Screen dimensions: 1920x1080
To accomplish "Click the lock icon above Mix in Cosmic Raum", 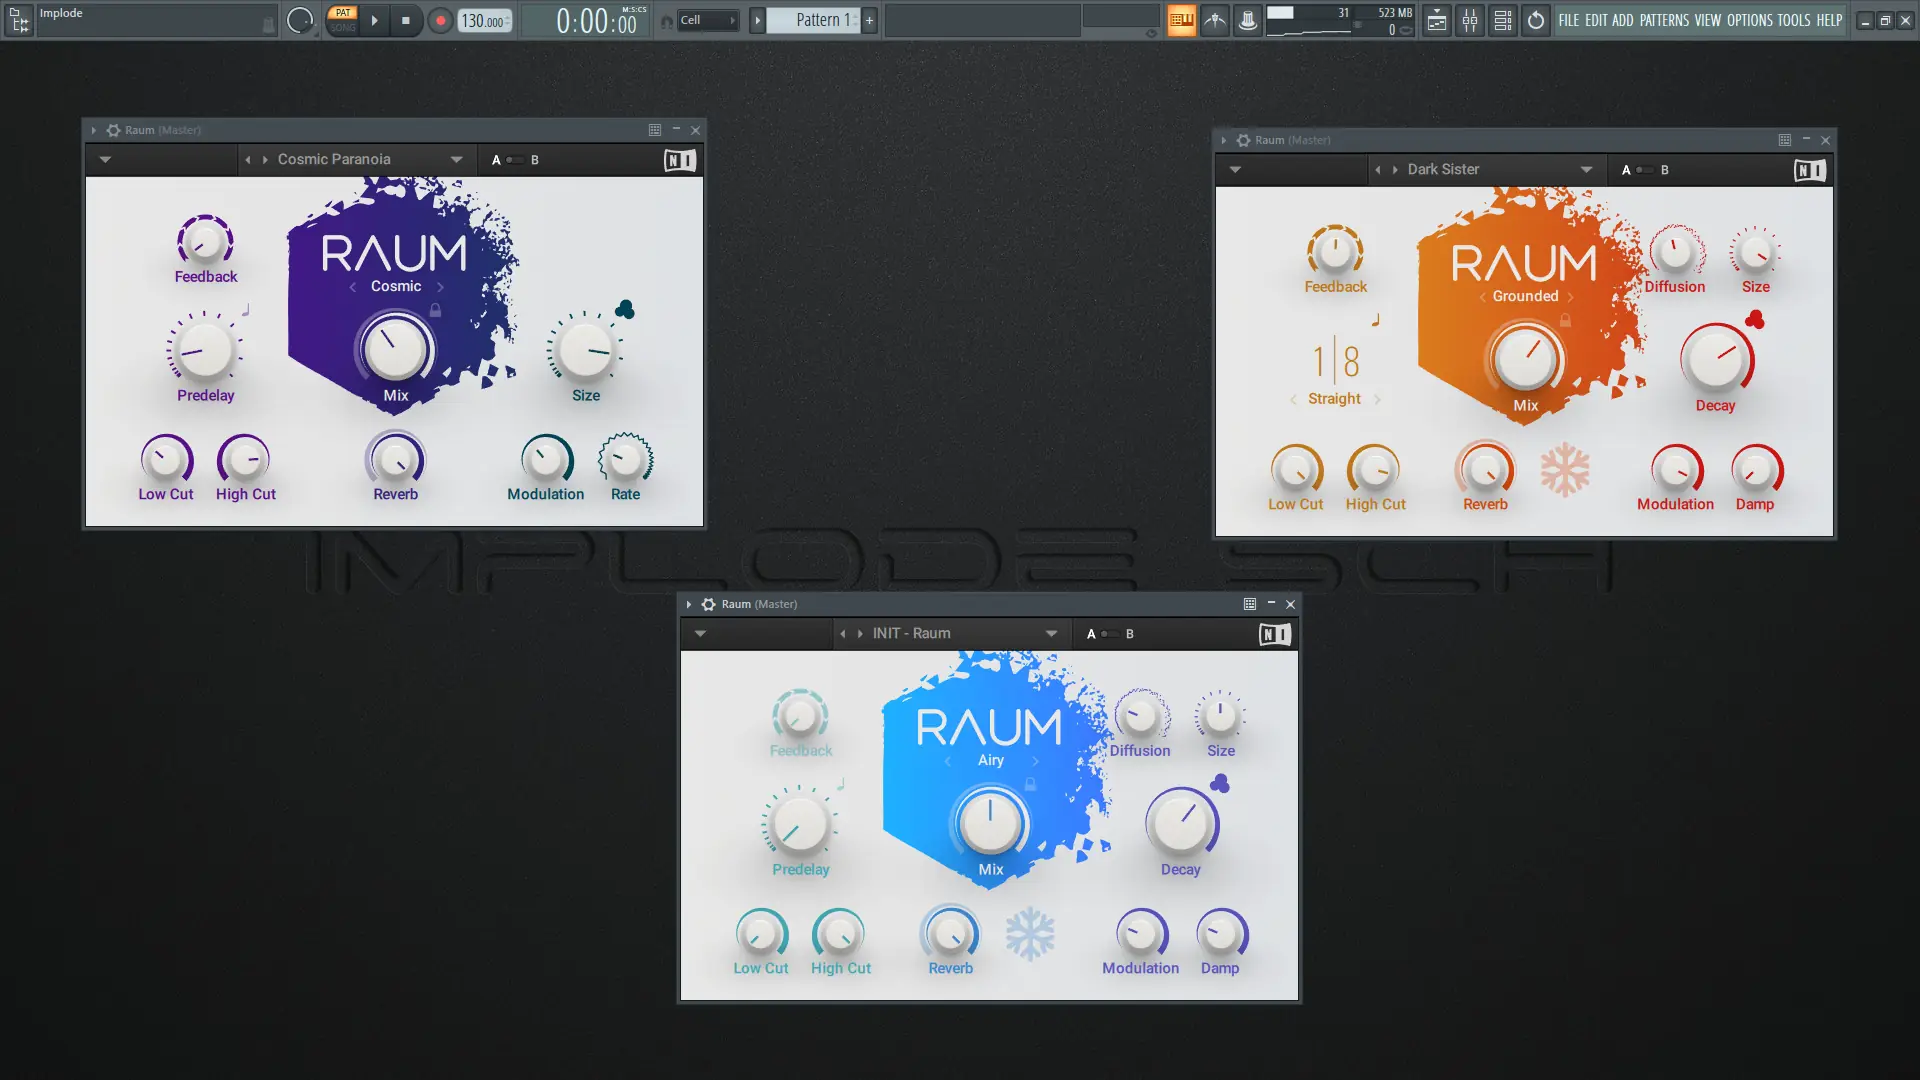I will click(x=435, y=310).
